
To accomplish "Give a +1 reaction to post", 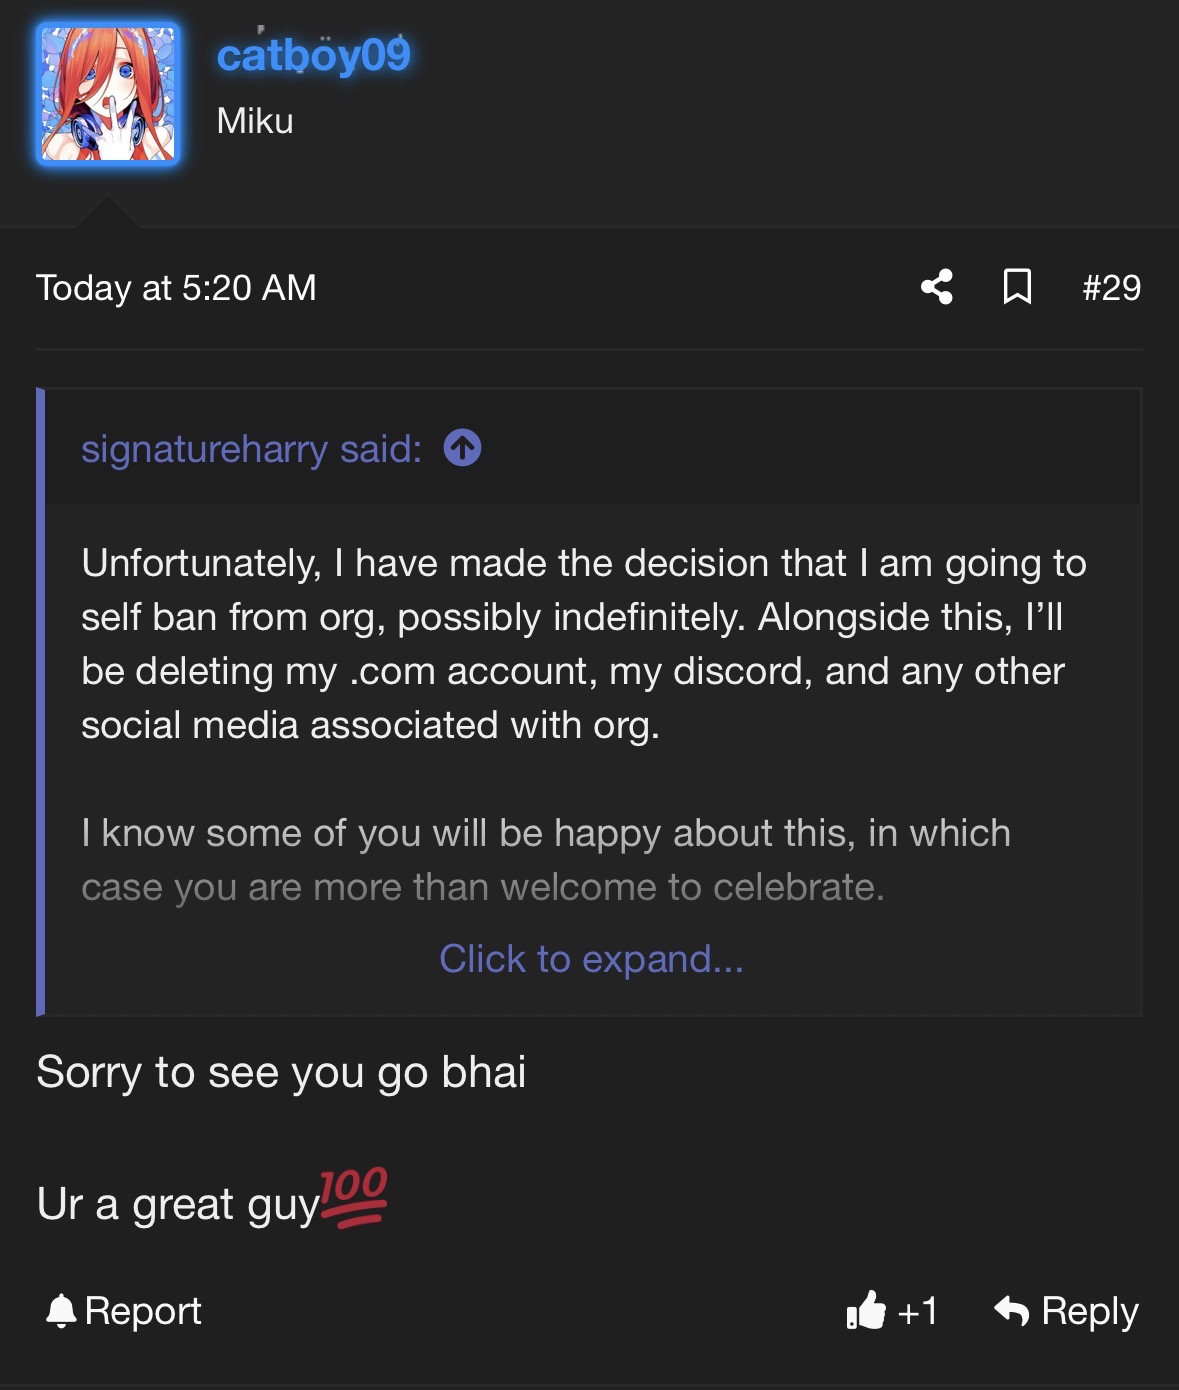I will tap(892, 1310).
